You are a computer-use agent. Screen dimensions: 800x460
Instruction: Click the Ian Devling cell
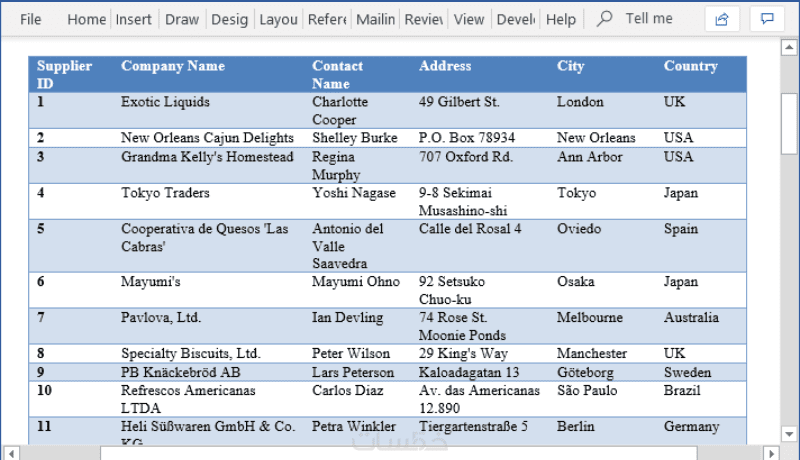click(x=358, y=326)
